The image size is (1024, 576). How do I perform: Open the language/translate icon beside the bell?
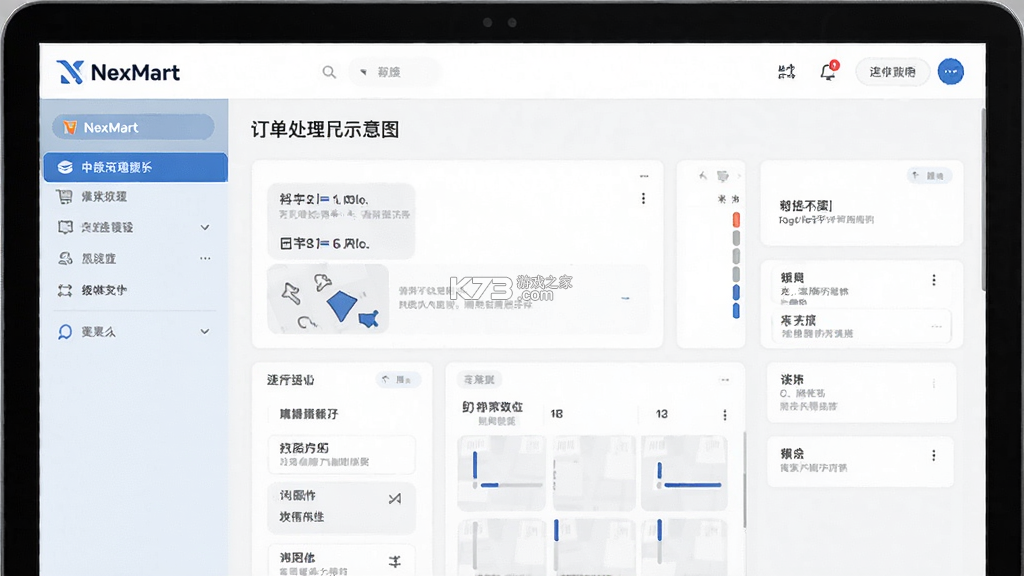[787, 72]
